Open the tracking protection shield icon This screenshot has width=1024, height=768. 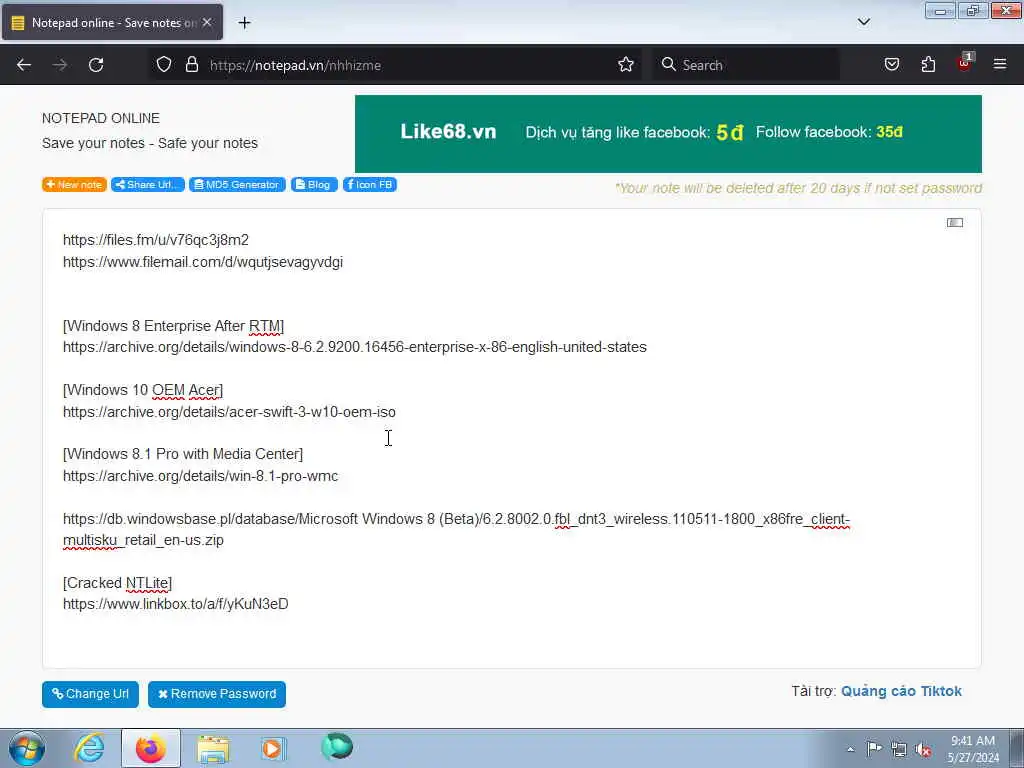click(164, 65)
